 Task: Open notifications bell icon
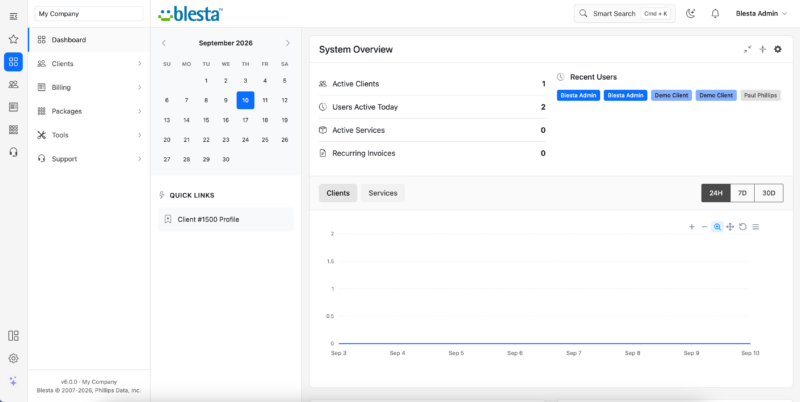(715, 14)
